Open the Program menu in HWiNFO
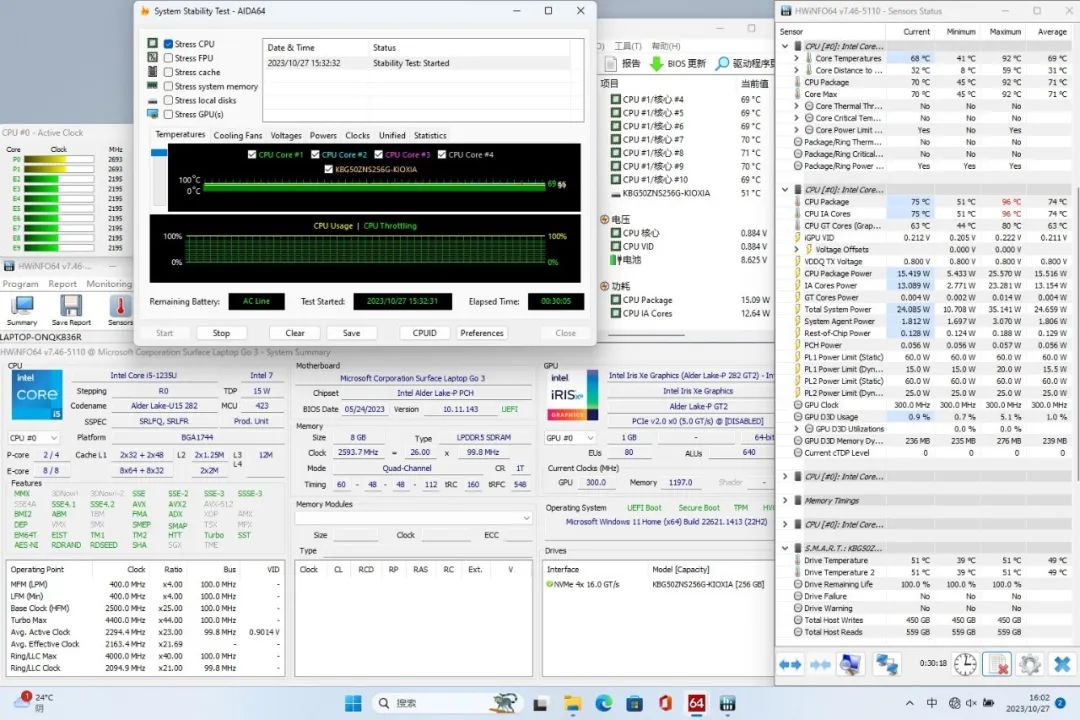The height and width of the screenshot is (720, 1080). (x=21, y=284)
